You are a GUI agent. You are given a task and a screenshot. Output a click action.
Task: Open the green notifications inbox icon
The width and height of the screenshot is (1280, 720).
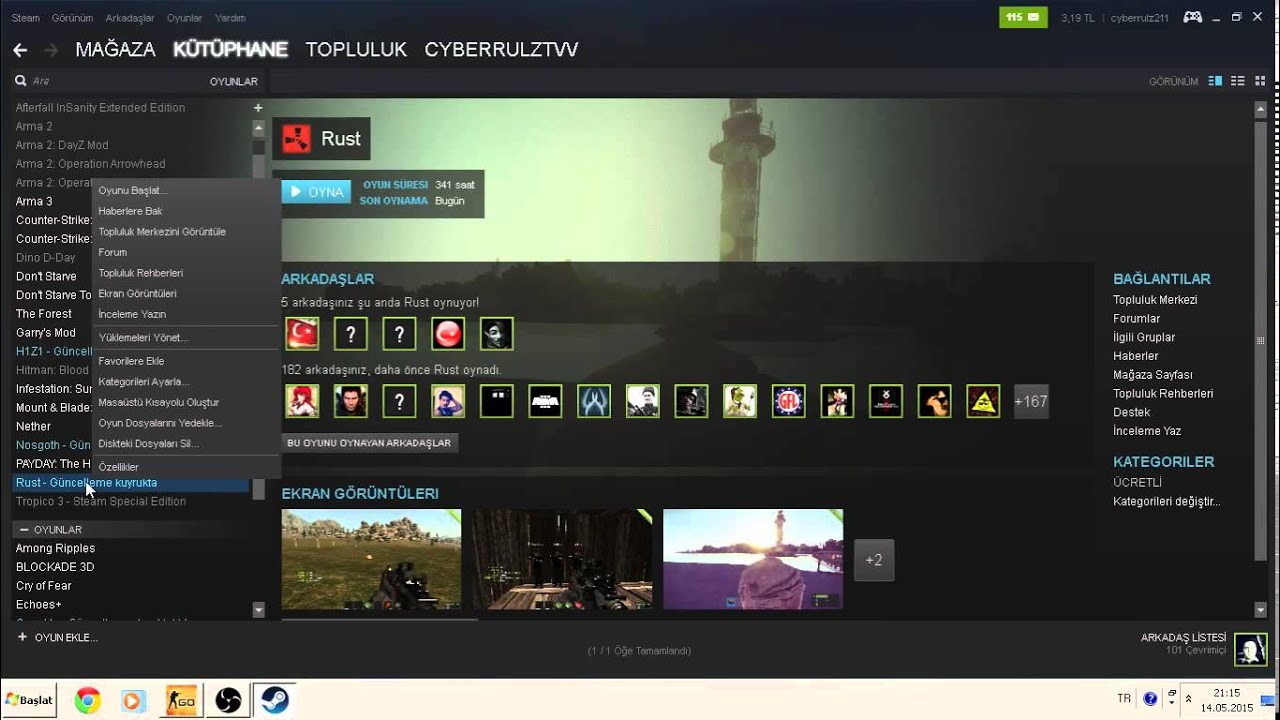tap(1023, 17)
